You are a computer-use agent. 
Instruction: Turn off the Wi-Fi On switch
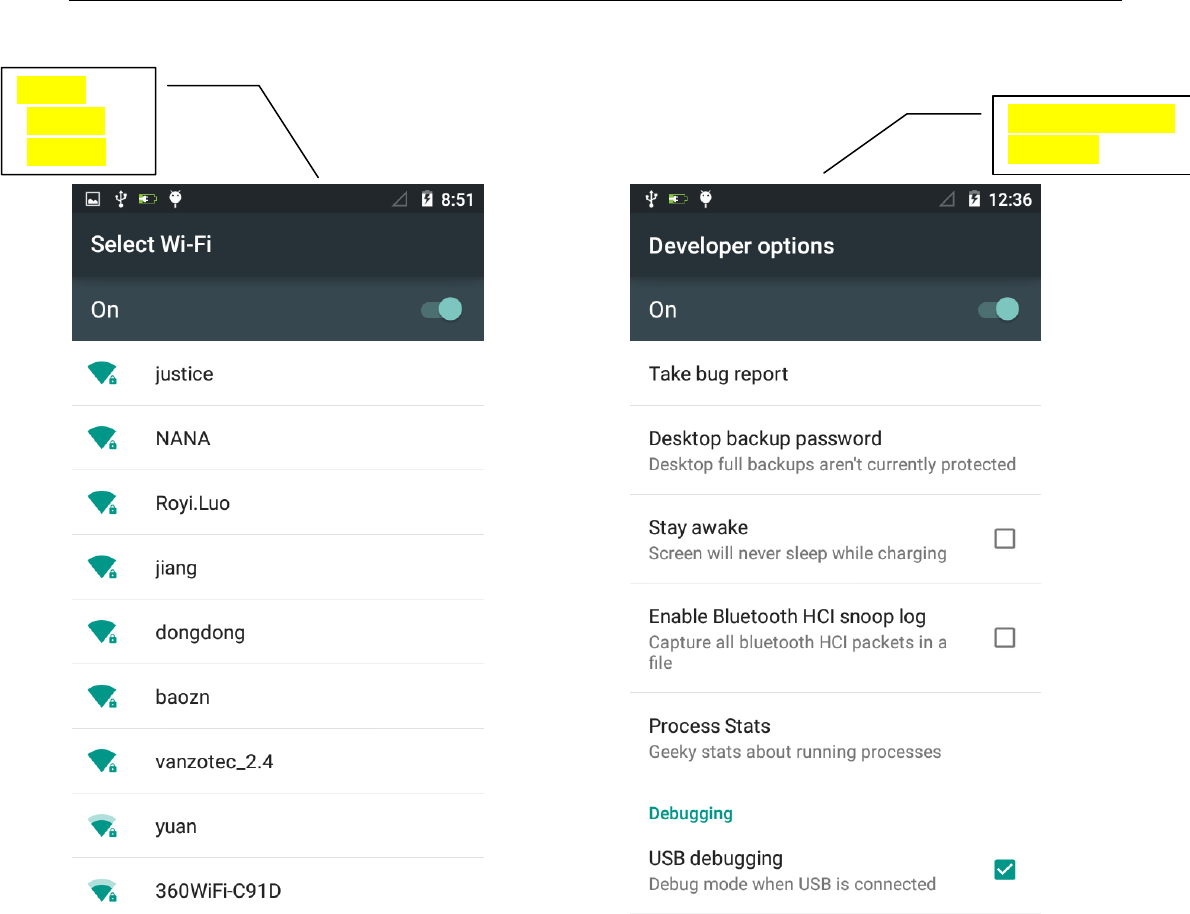coord(442,309)
